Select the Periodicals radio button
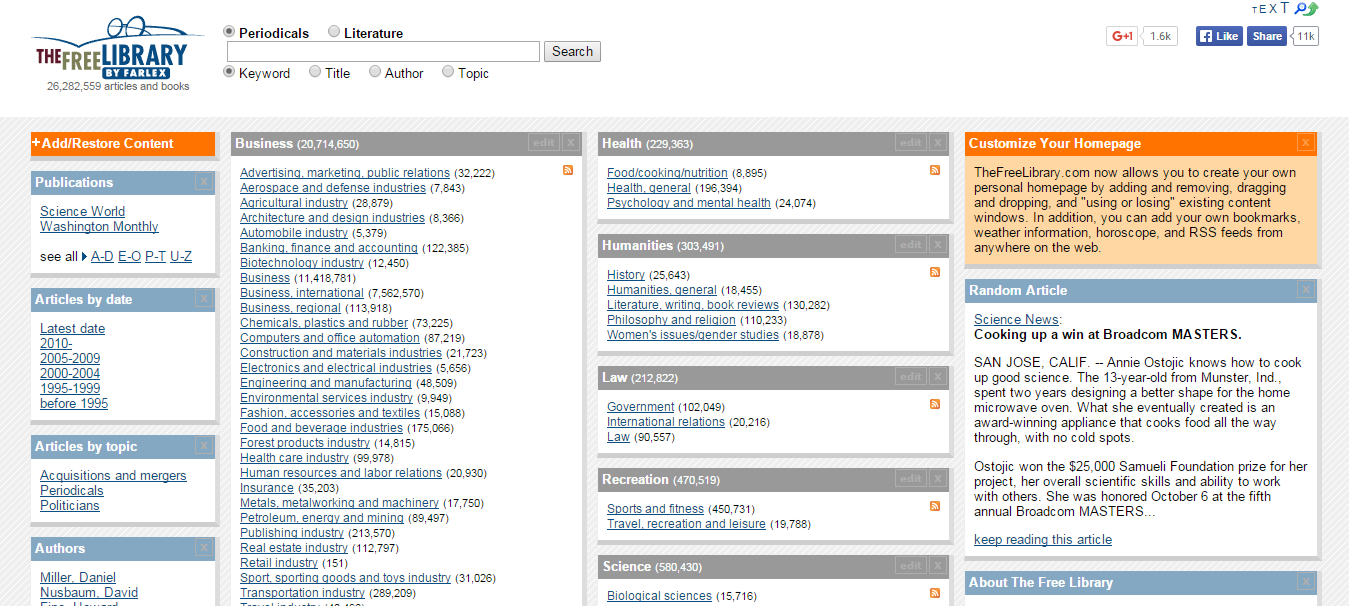1349x606 pixels. pyautogui.click(x=229, y=32)
